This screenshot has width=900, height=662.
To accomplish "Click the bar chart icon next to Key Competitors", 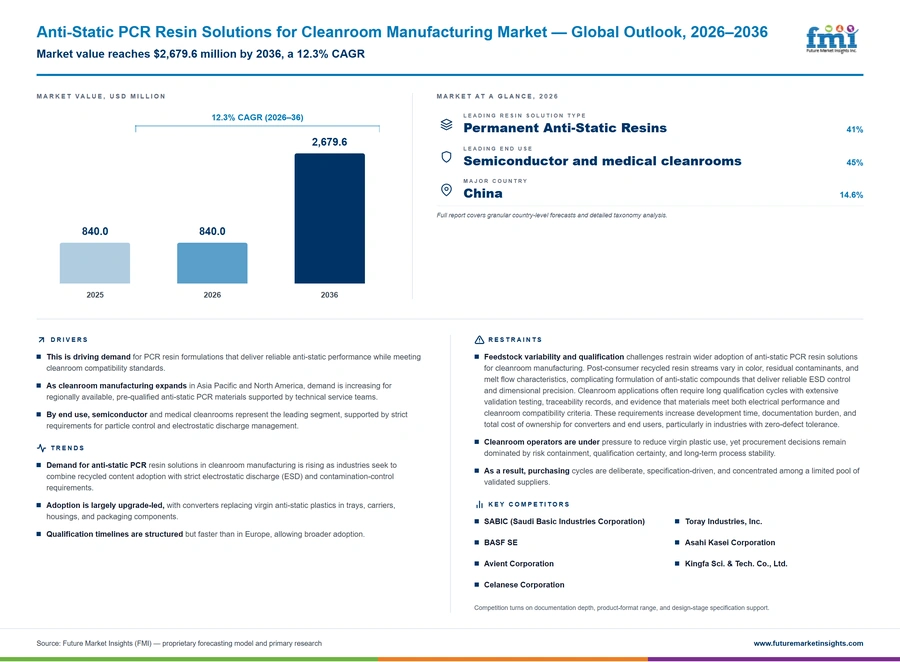I will [479, 505].
